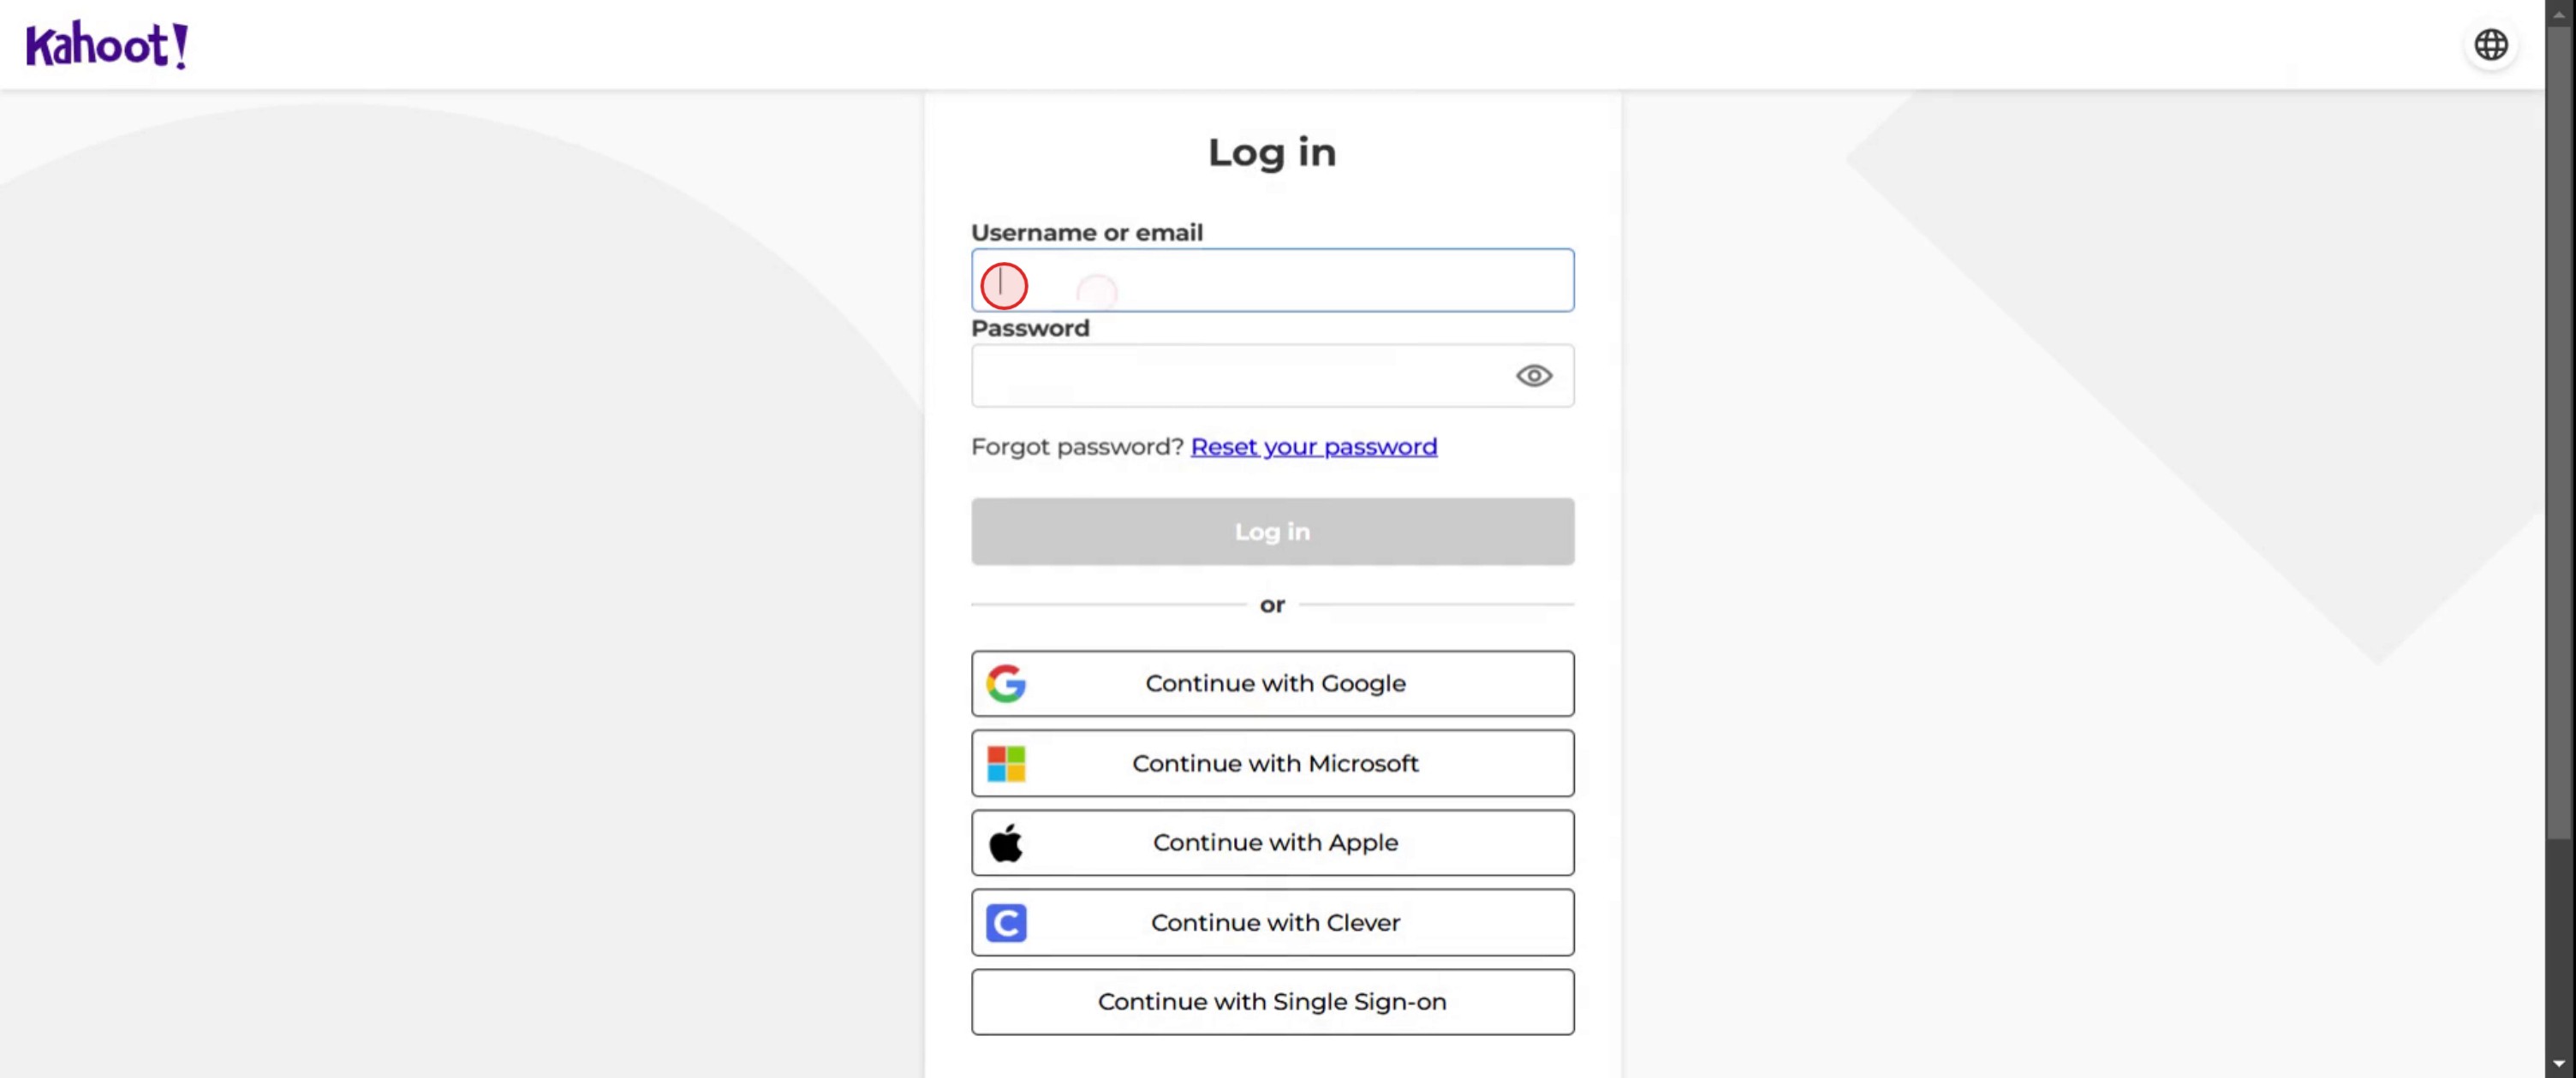Open the language selector globe icon

pyautogui.click(x=2490, y=45)
